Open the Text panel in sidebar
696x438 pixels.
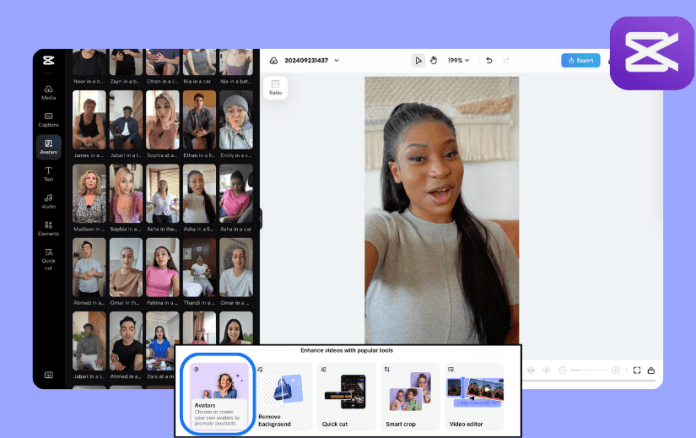(48, 174)
